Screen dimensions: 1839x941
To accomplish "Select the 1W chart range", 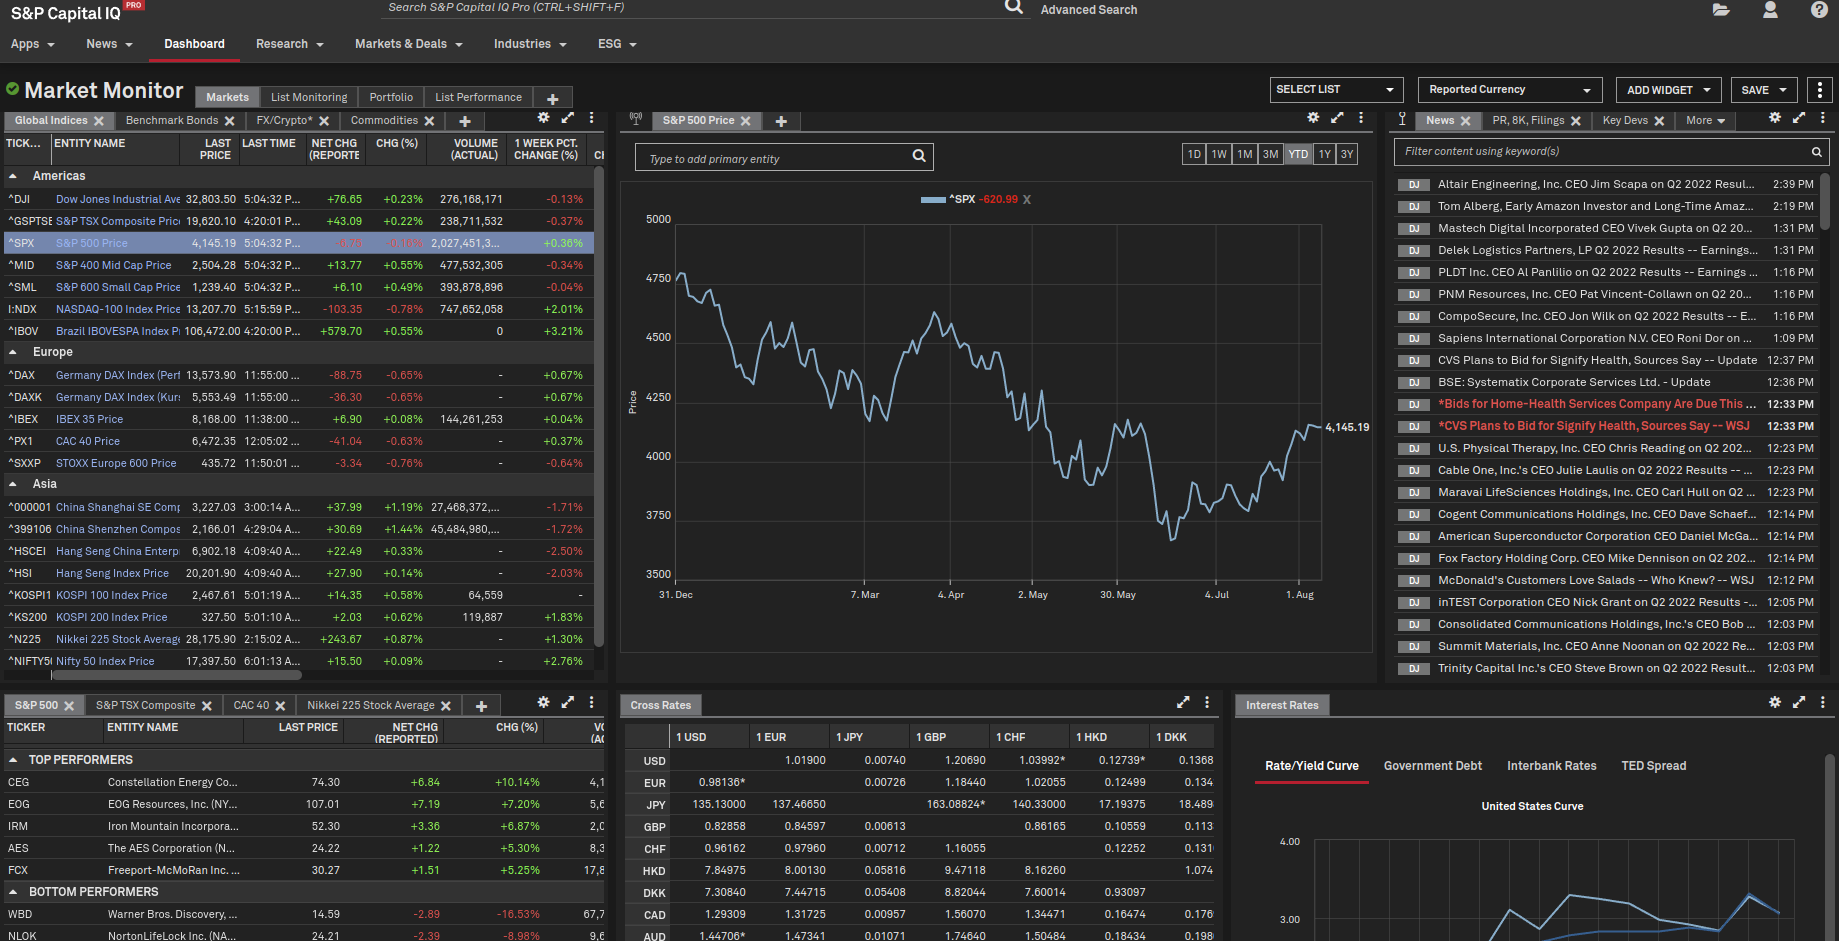I will pyautogui.click(x=1219, y=154).
